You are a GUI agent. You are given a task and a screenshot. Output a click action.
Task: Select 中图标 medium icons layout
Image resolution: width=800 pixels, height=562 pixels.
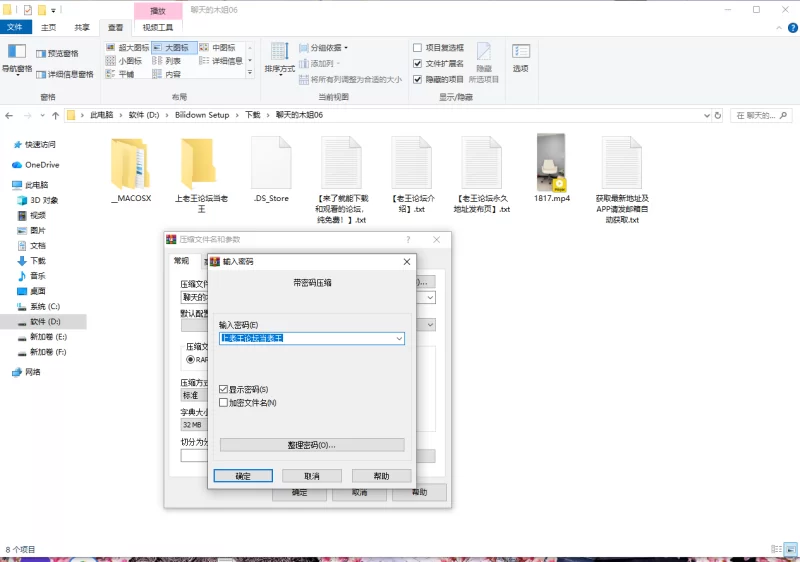click(x=218, y=47)
